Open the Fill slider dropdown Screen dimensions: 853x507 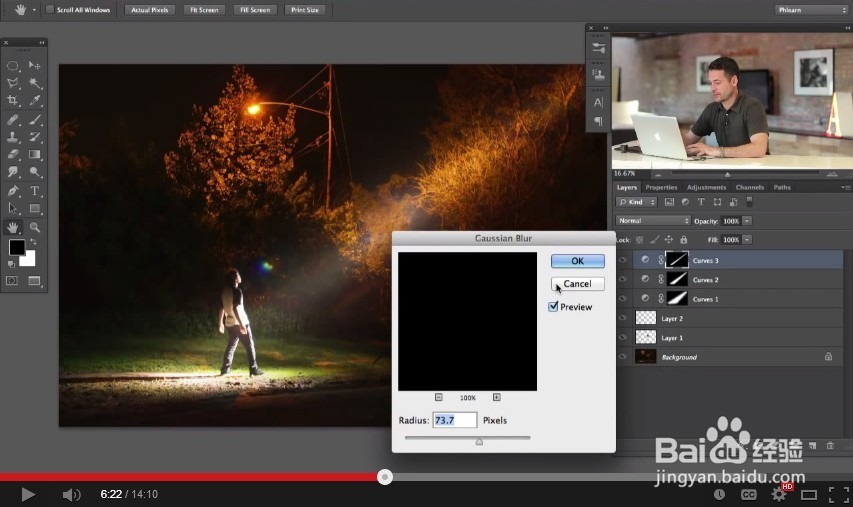[x=747, y=240]
